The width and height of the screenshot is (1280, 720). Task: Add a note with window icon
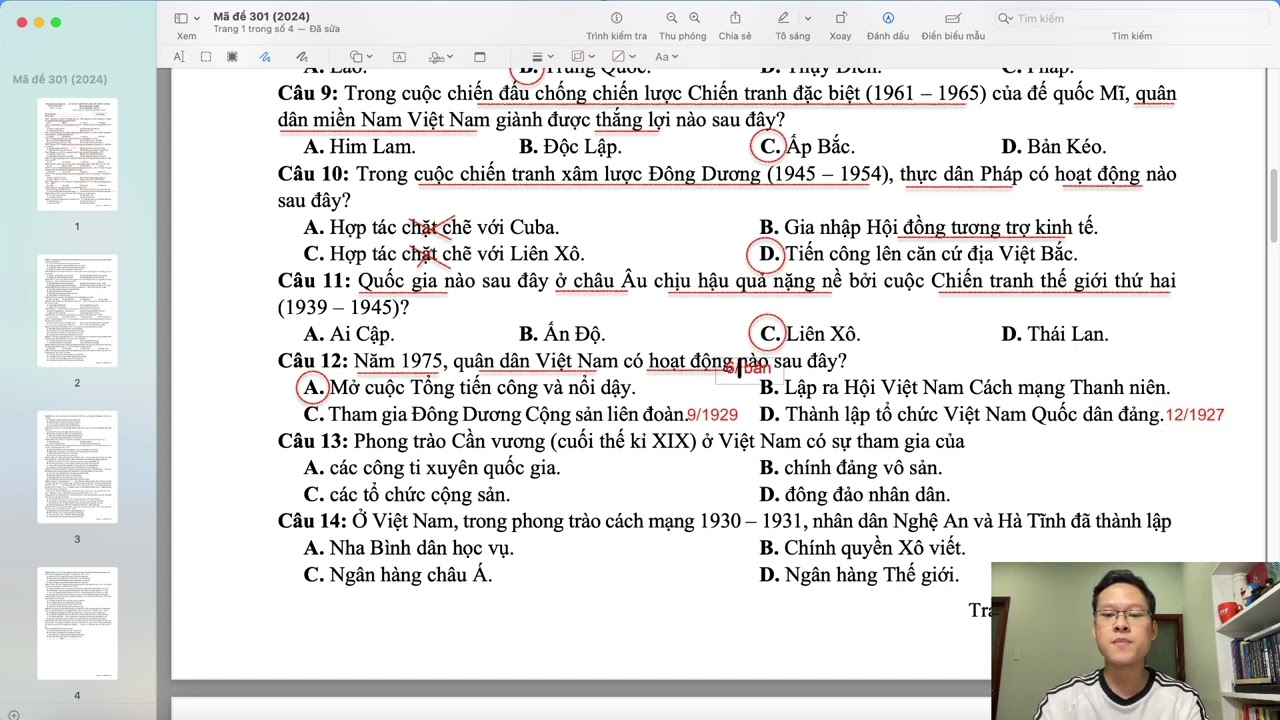tap(479, 57)
